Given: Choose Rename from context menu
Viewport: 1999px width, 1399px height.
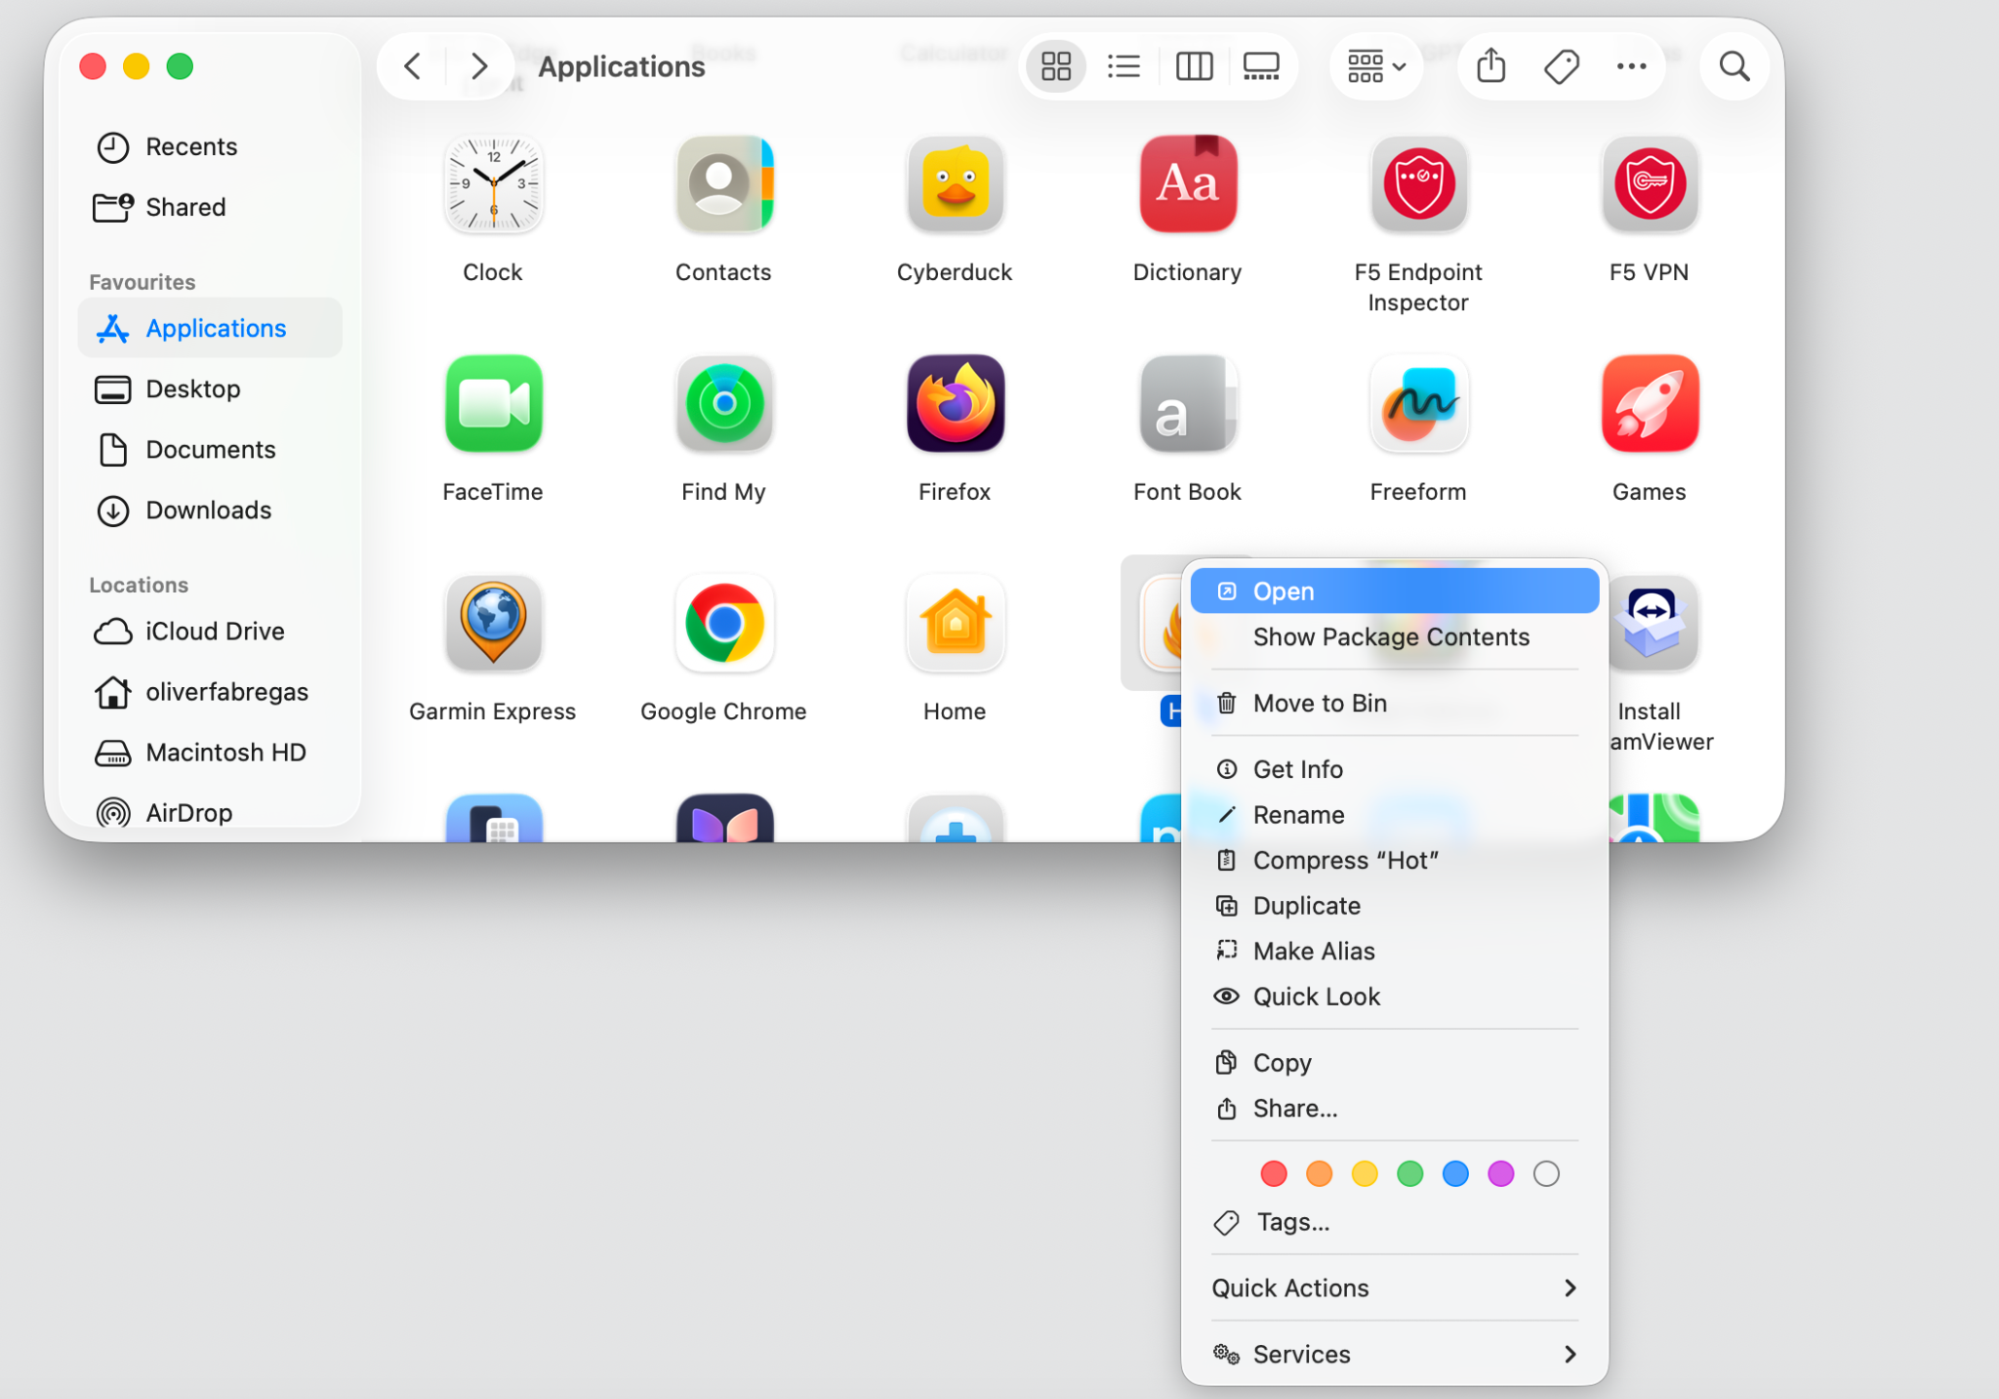Looking at the screenshot, I should [1394, 815].
